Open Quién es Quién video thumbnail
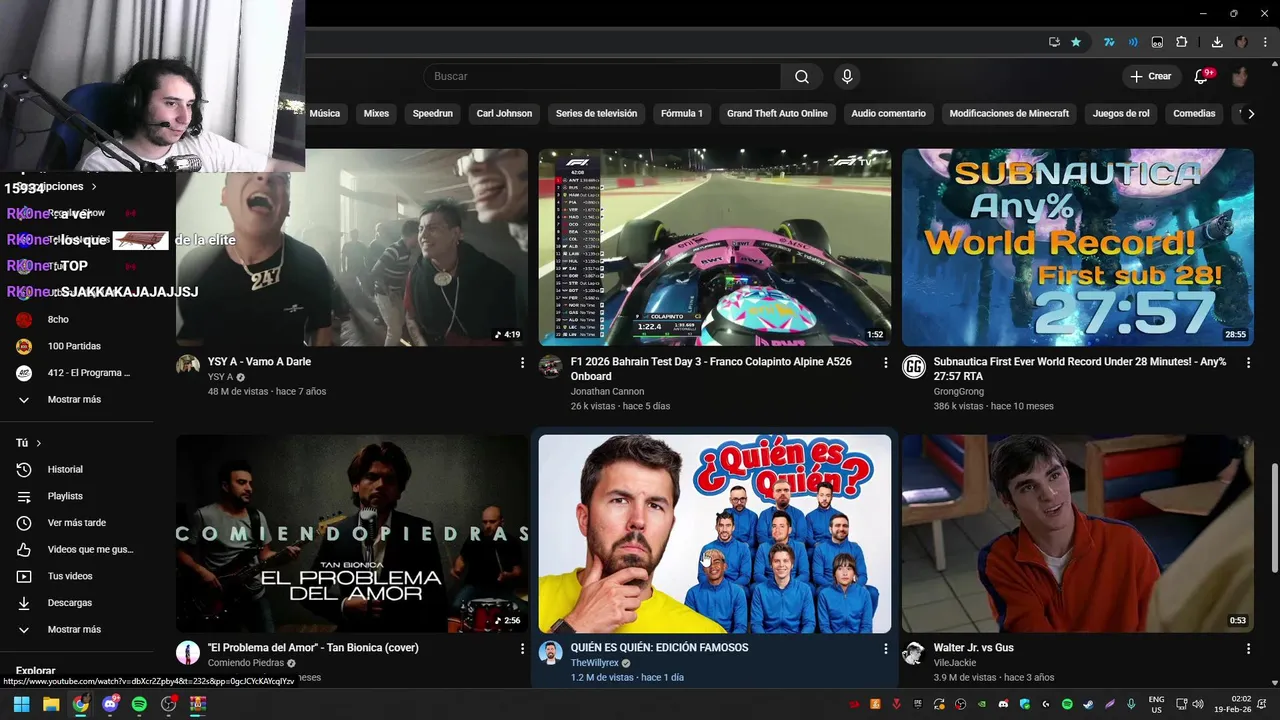Image resolution: width=1280 pixels, height=720 pixels. pyautogui.click(x=715, y=533)
